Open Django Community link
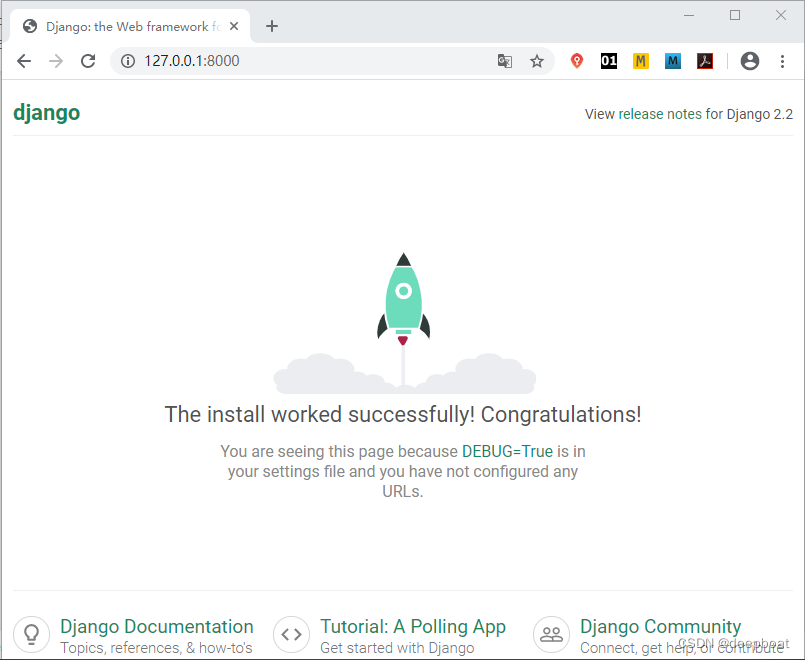This screenshot has width=805, height=660. 660,627
